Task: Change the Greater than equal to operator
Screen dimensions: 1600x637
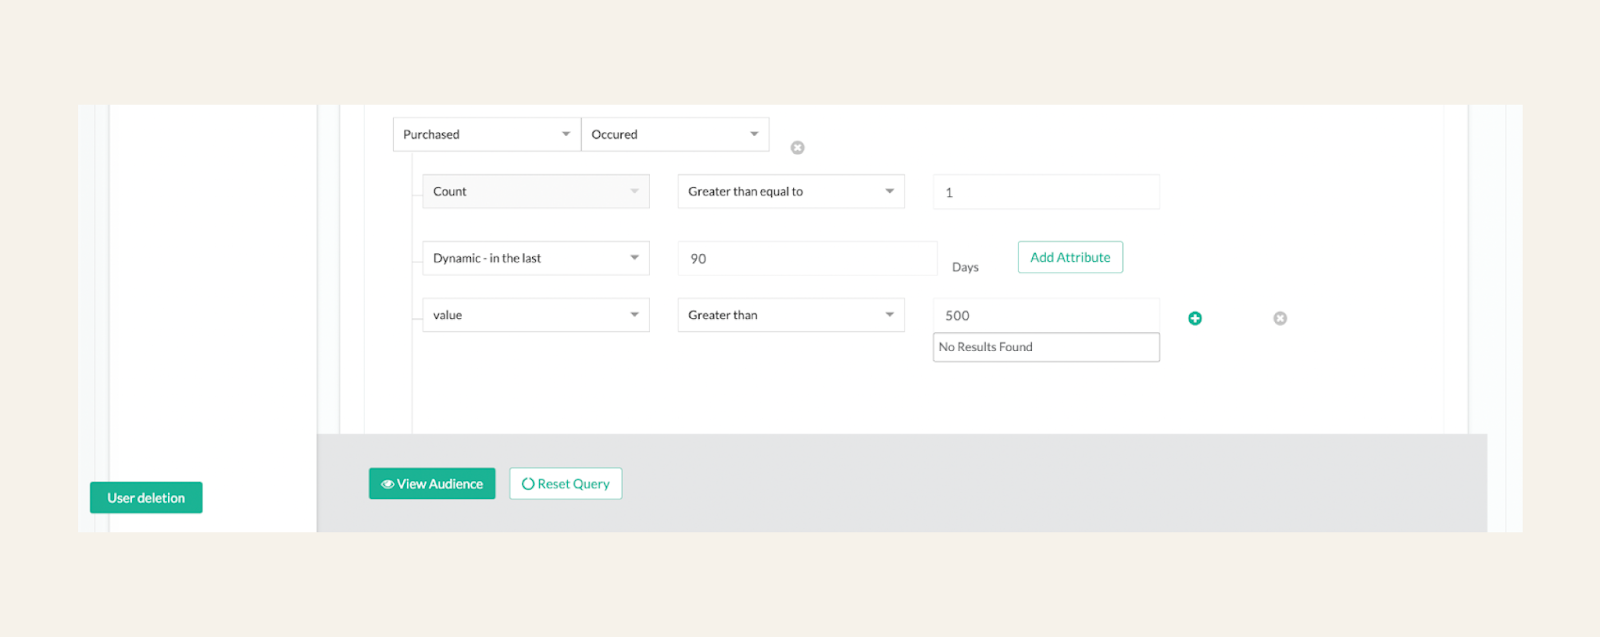Action: point(791,191)
